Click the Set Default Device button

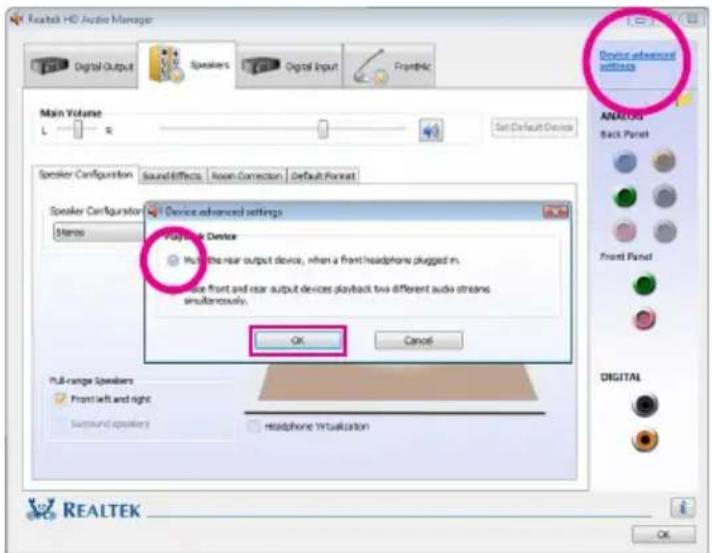click(534, 127)
